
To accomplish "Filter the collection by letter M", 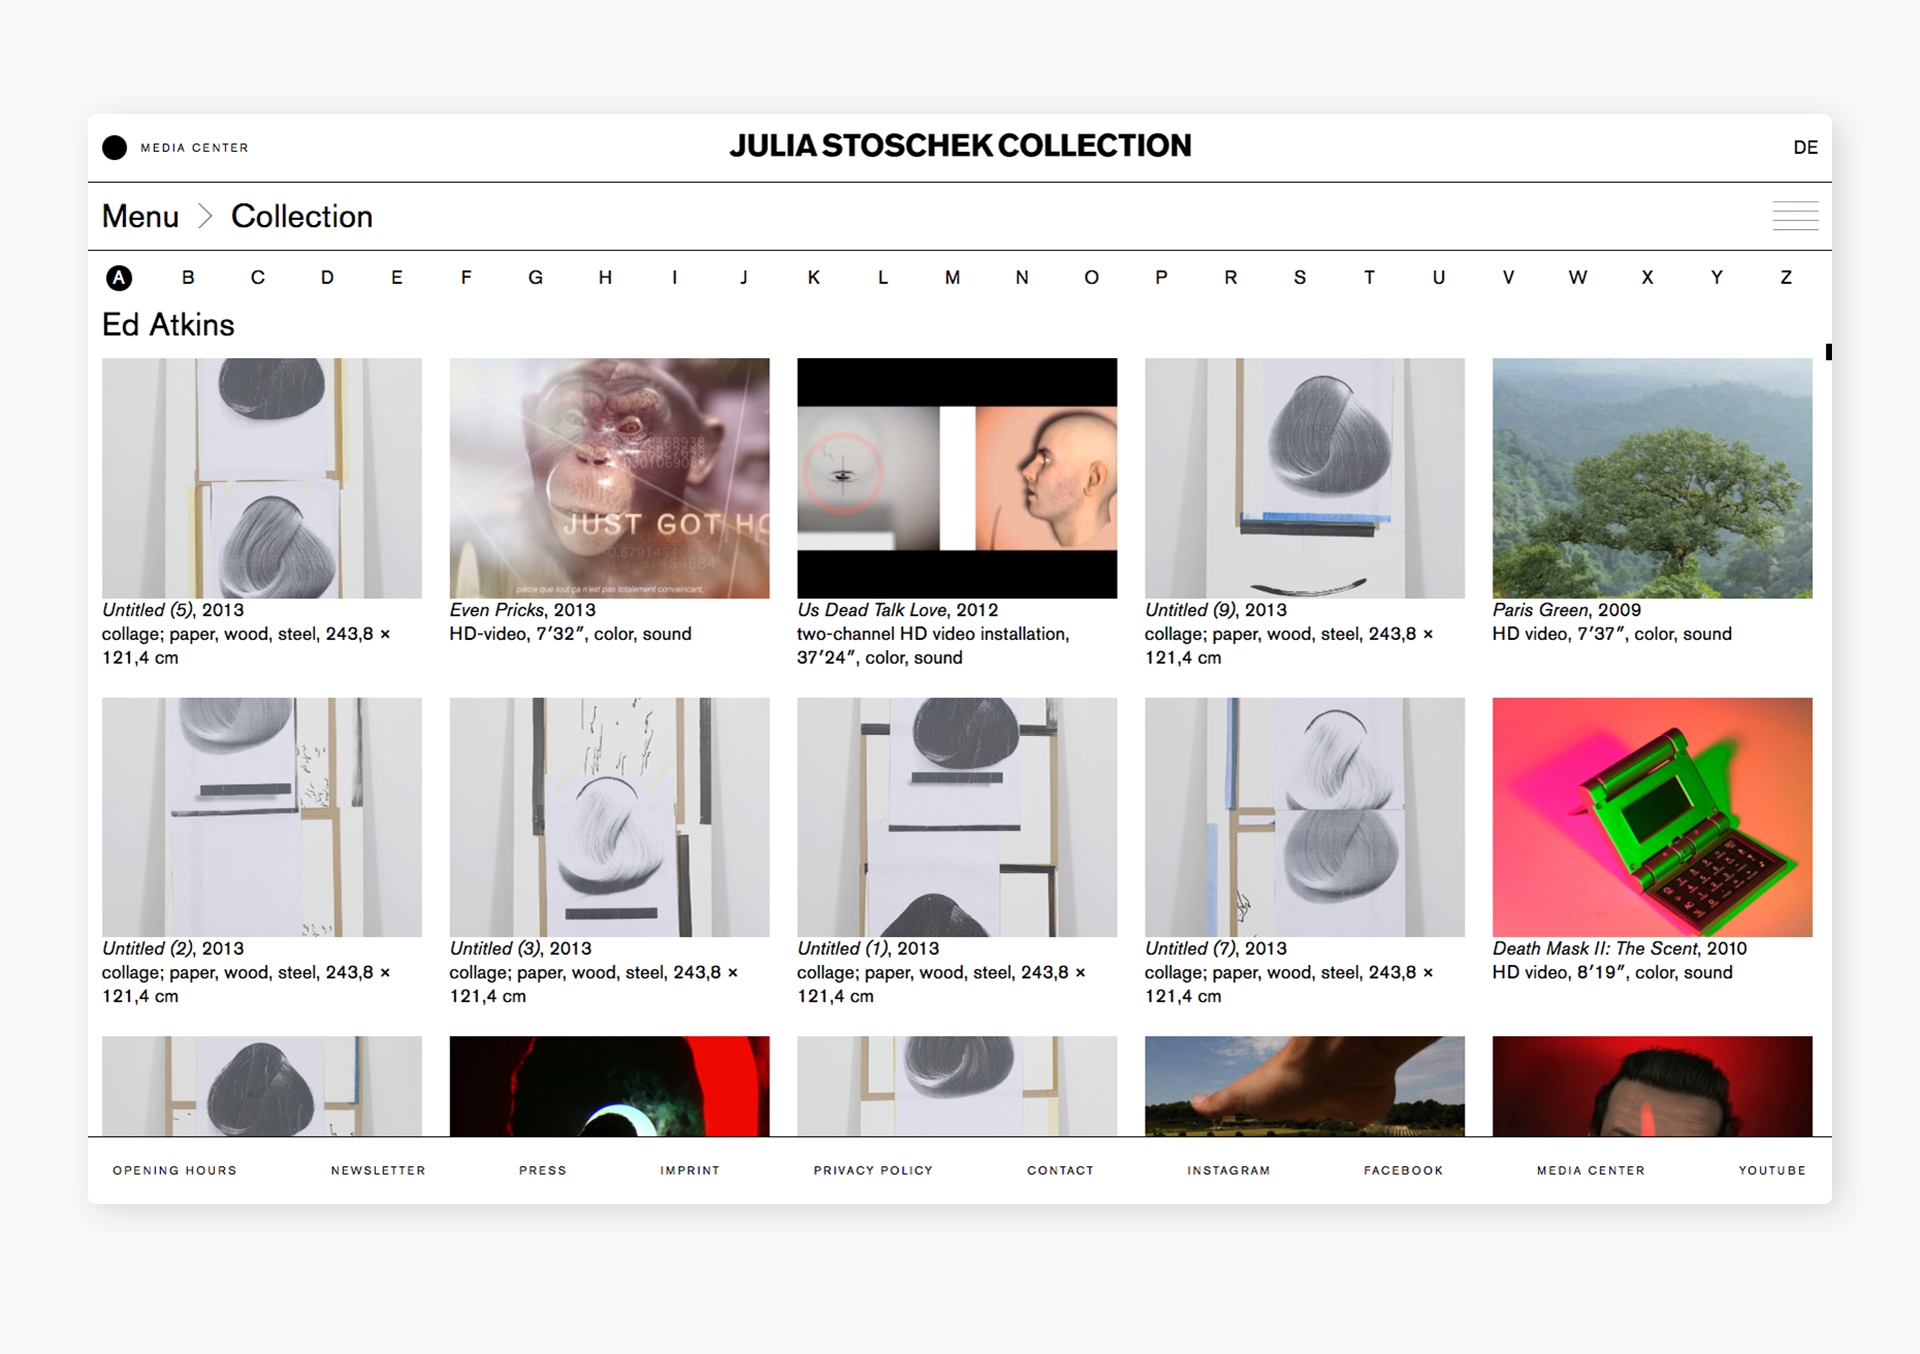I will click(x=952, y=278).
